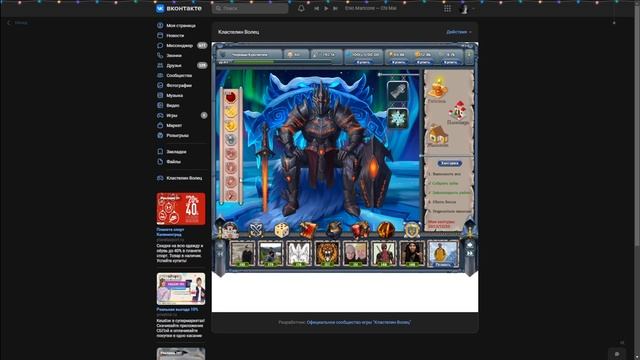640x360 pixels.
Task: Open the red scroll icon
Action: [x=308, y=230]
